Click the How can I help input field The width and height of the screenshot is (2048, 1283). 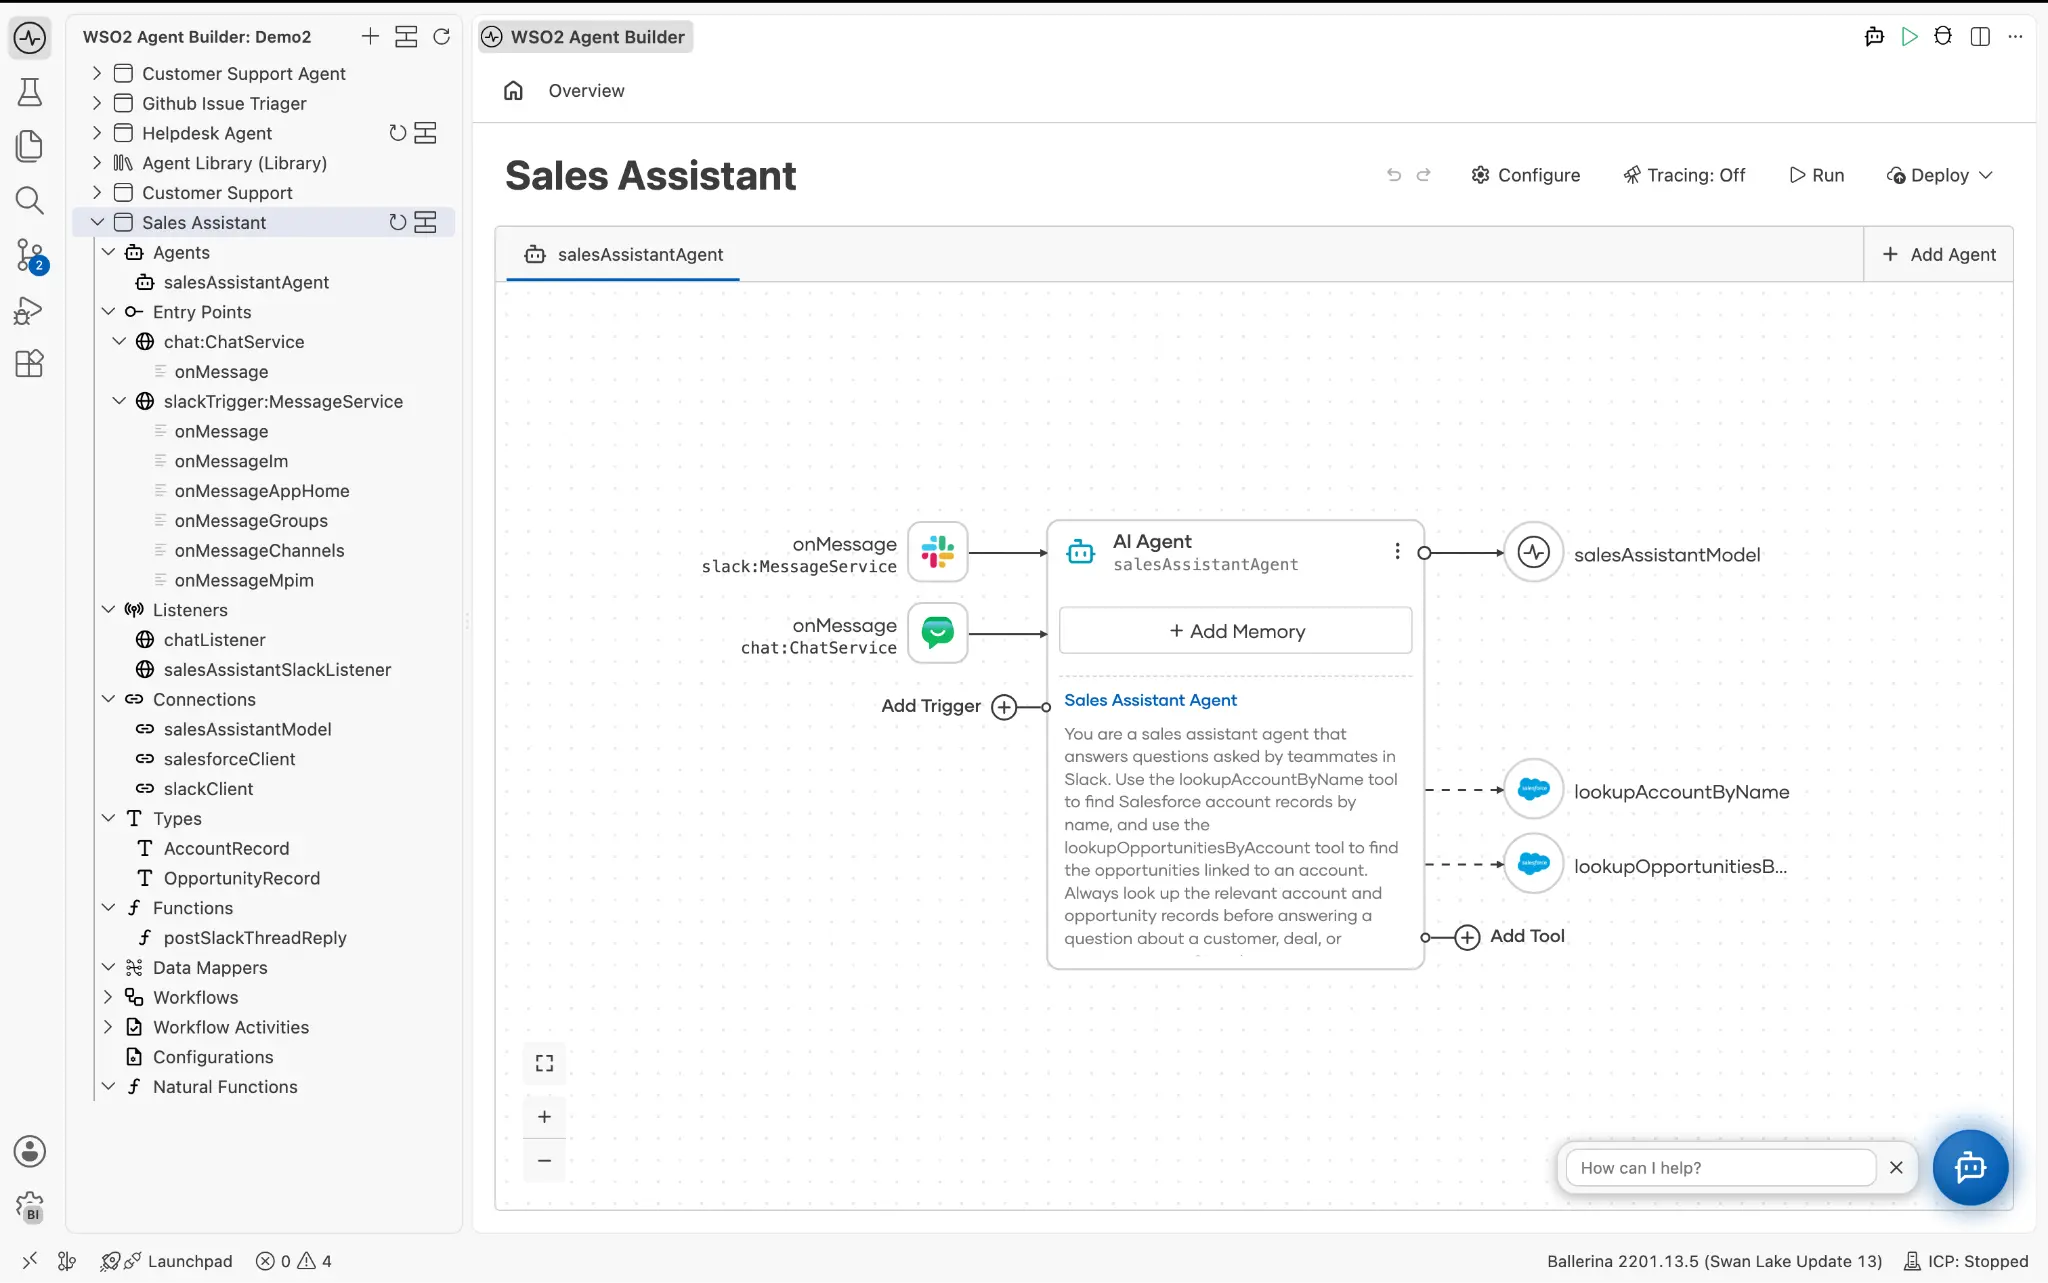click(1720, 1167)
